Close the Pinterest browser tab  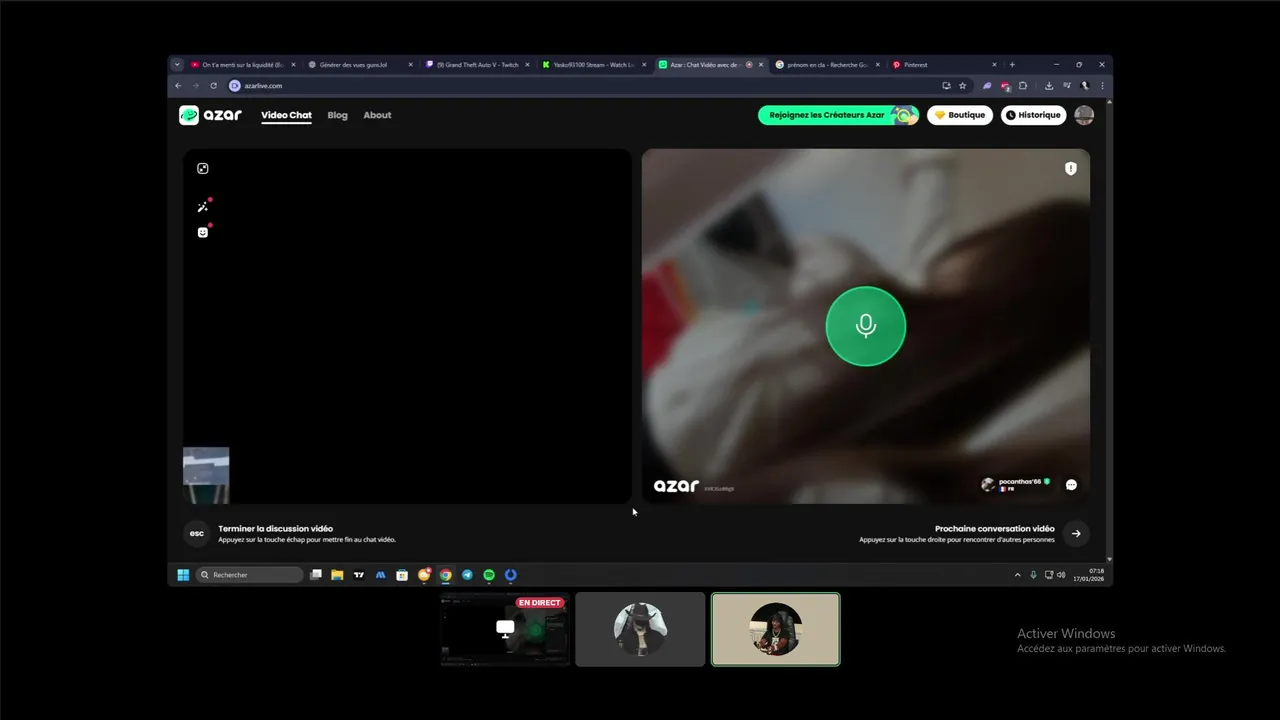click(x=996, y=65)
